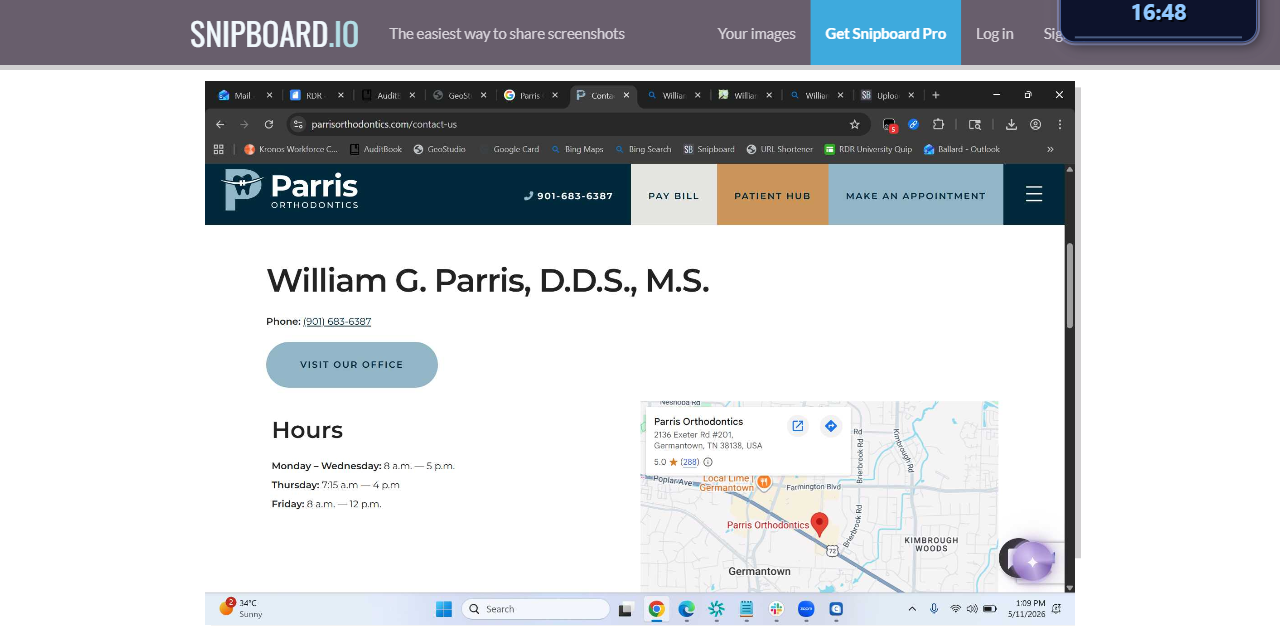Click VISIT OUR OFFICE button
This screenshot has height=631, width=1280.
click(352, 365)
